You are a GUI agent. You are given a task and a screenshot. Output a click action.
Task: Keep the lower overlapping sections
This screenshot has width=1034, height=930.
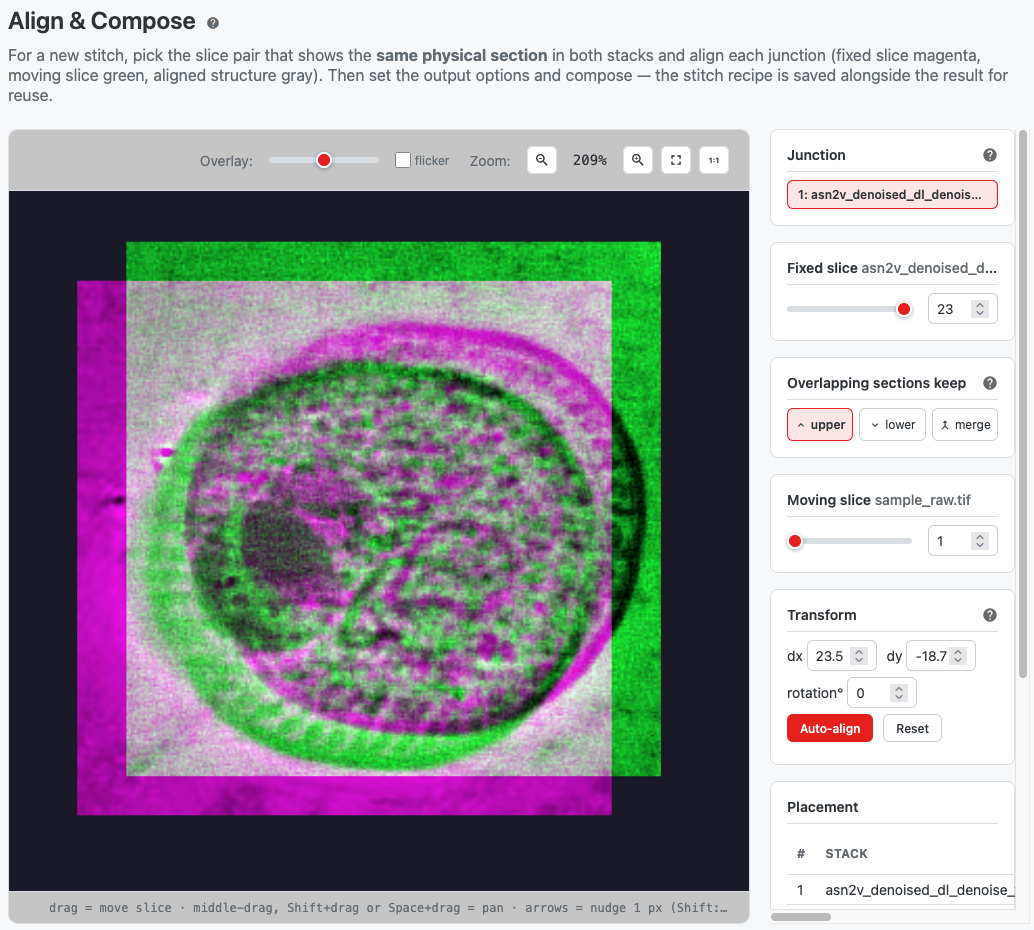point(892,425)
